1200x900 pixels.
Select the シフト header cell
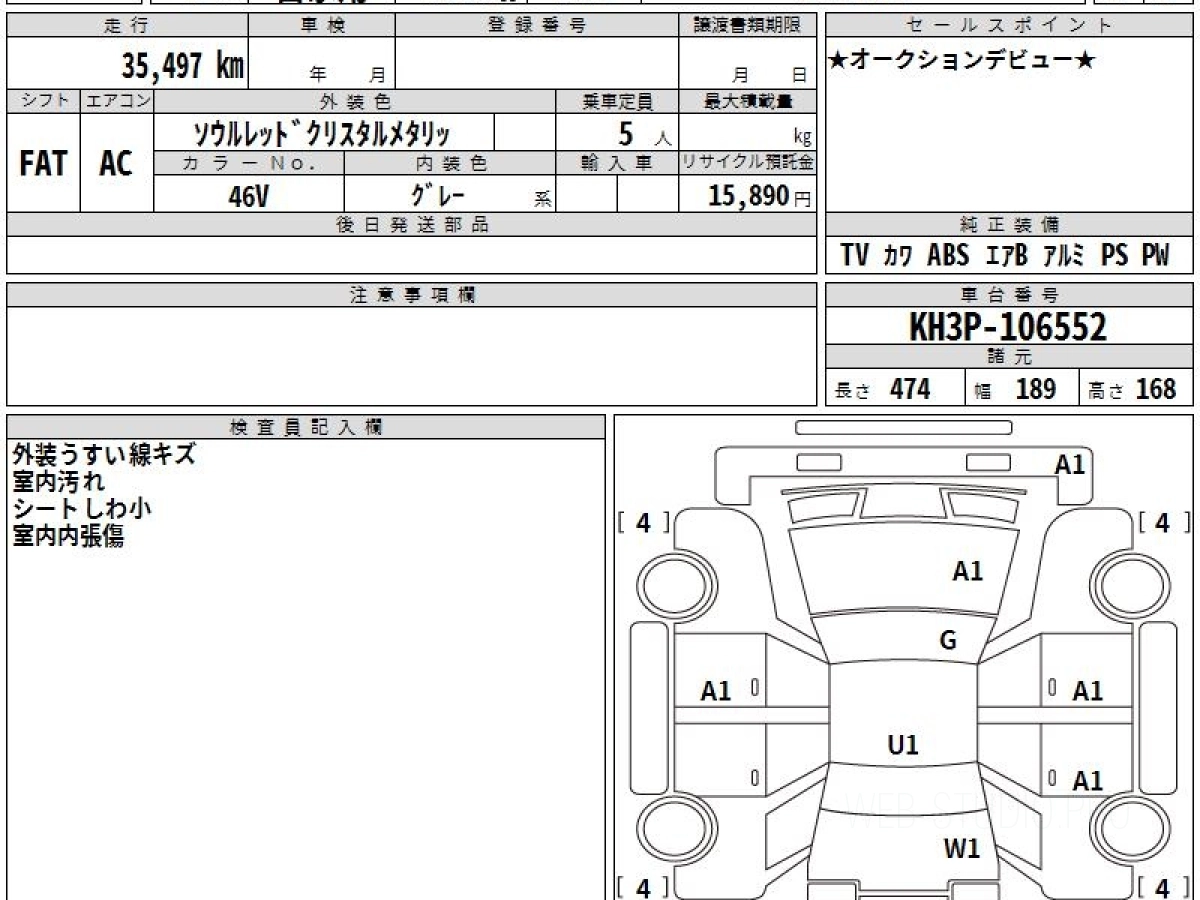(43, 101)
